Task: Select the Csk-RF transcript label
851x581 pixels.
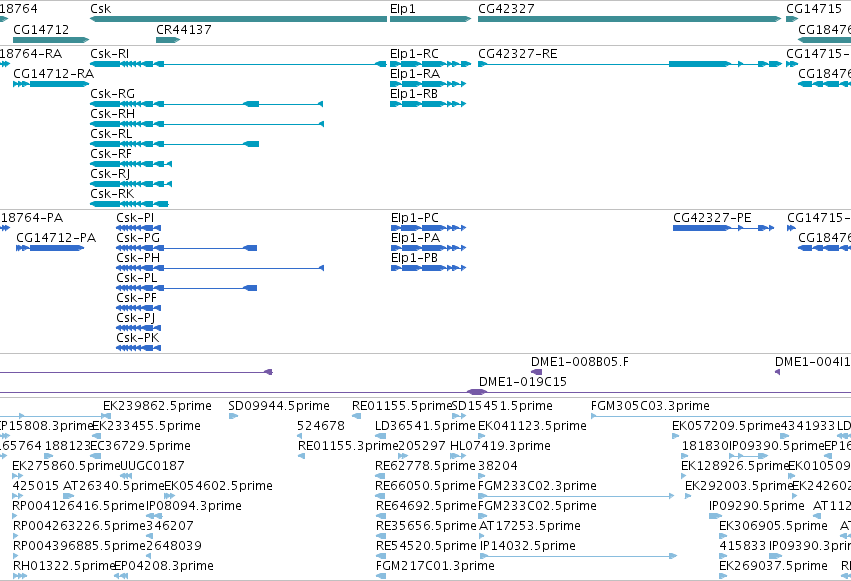Action: (x=111, y=154)
